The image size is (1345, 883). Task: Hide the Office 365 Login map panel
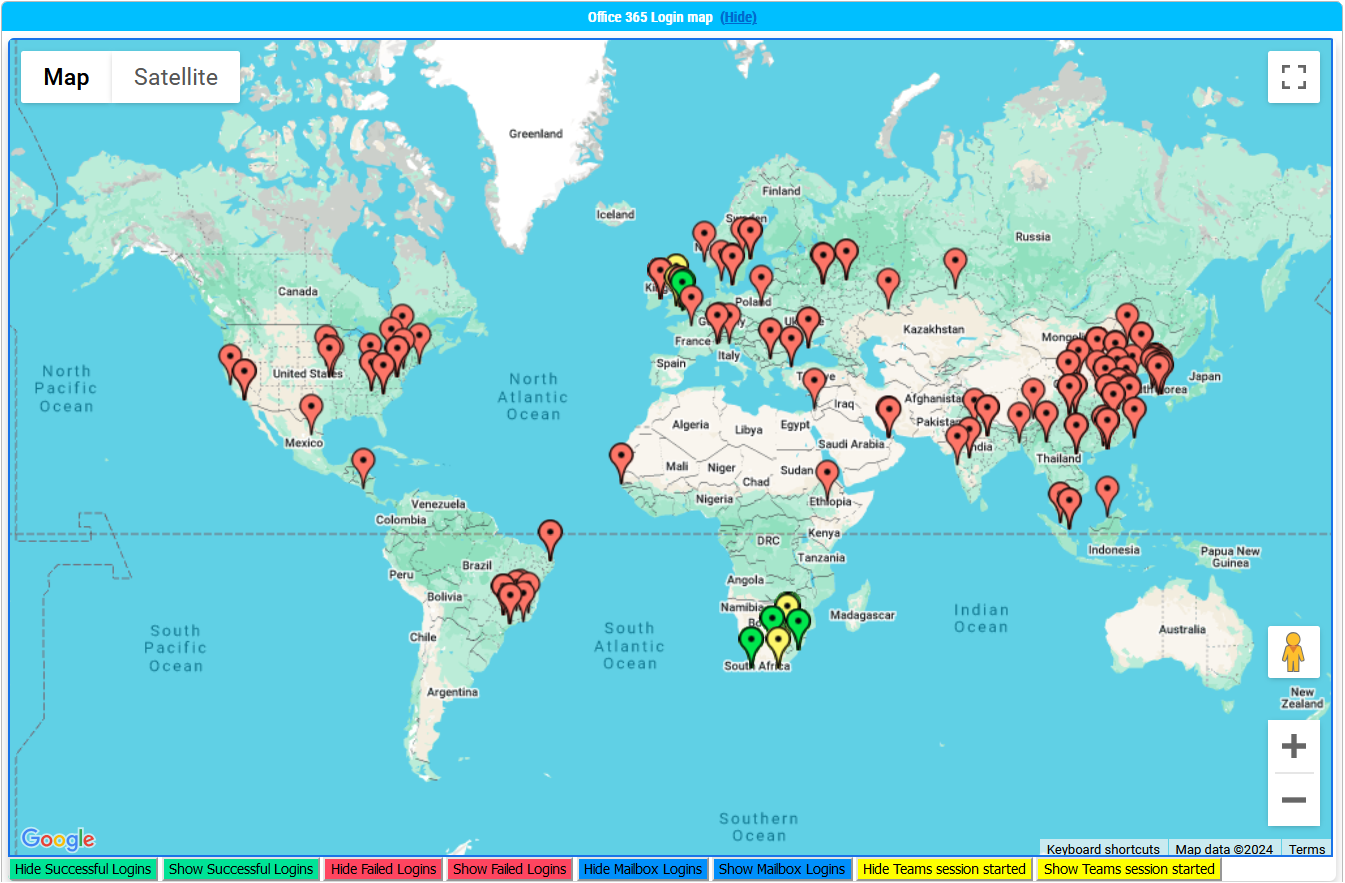pos(738,17)
